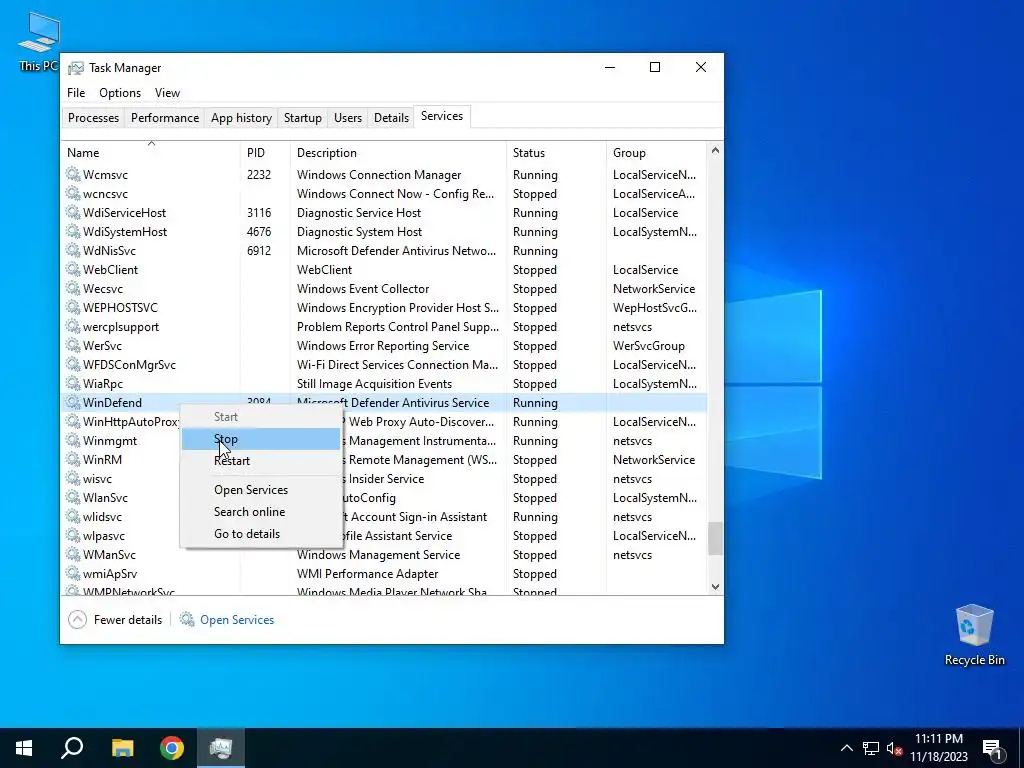Switch to the App history tab
The width and height of the screenshot is (1024, 768).
pyautogui.click(x=241, y=118)
